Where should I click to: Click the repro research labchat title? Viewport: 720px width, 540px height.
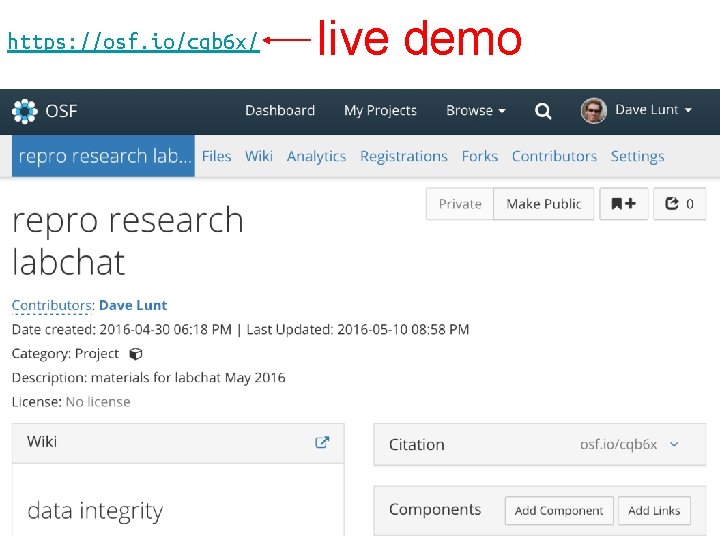[x=128, y=241]
